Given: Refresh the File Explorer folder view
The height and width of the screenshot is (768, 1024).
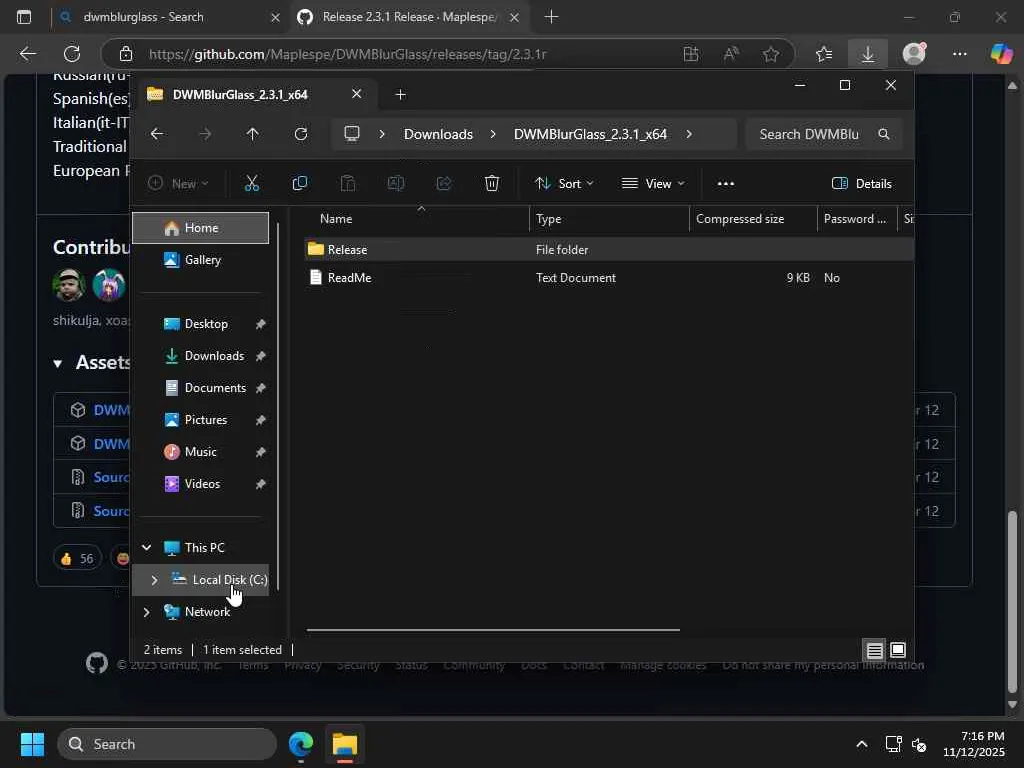Looking at the screenshot, I should tap(300, 134).
